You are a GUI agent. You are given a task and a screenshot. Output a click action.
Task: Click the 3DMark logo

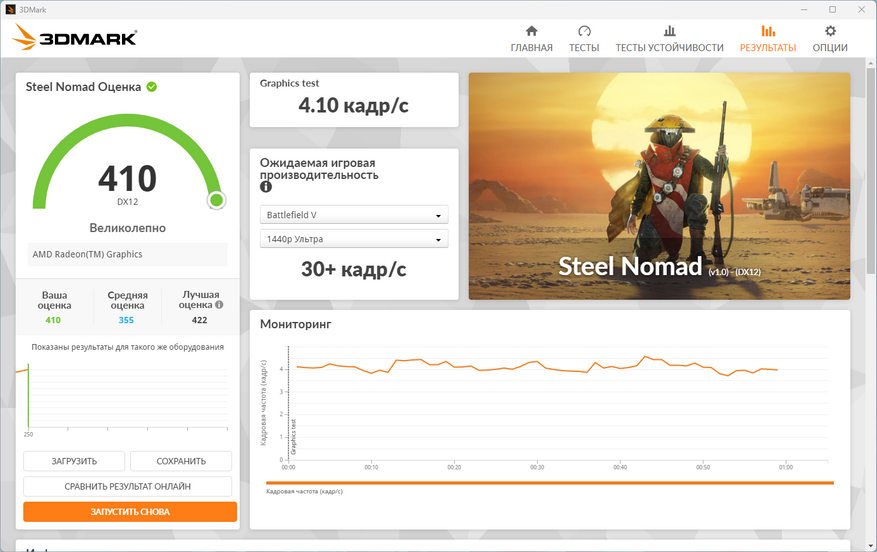click(x=74, y=37)
